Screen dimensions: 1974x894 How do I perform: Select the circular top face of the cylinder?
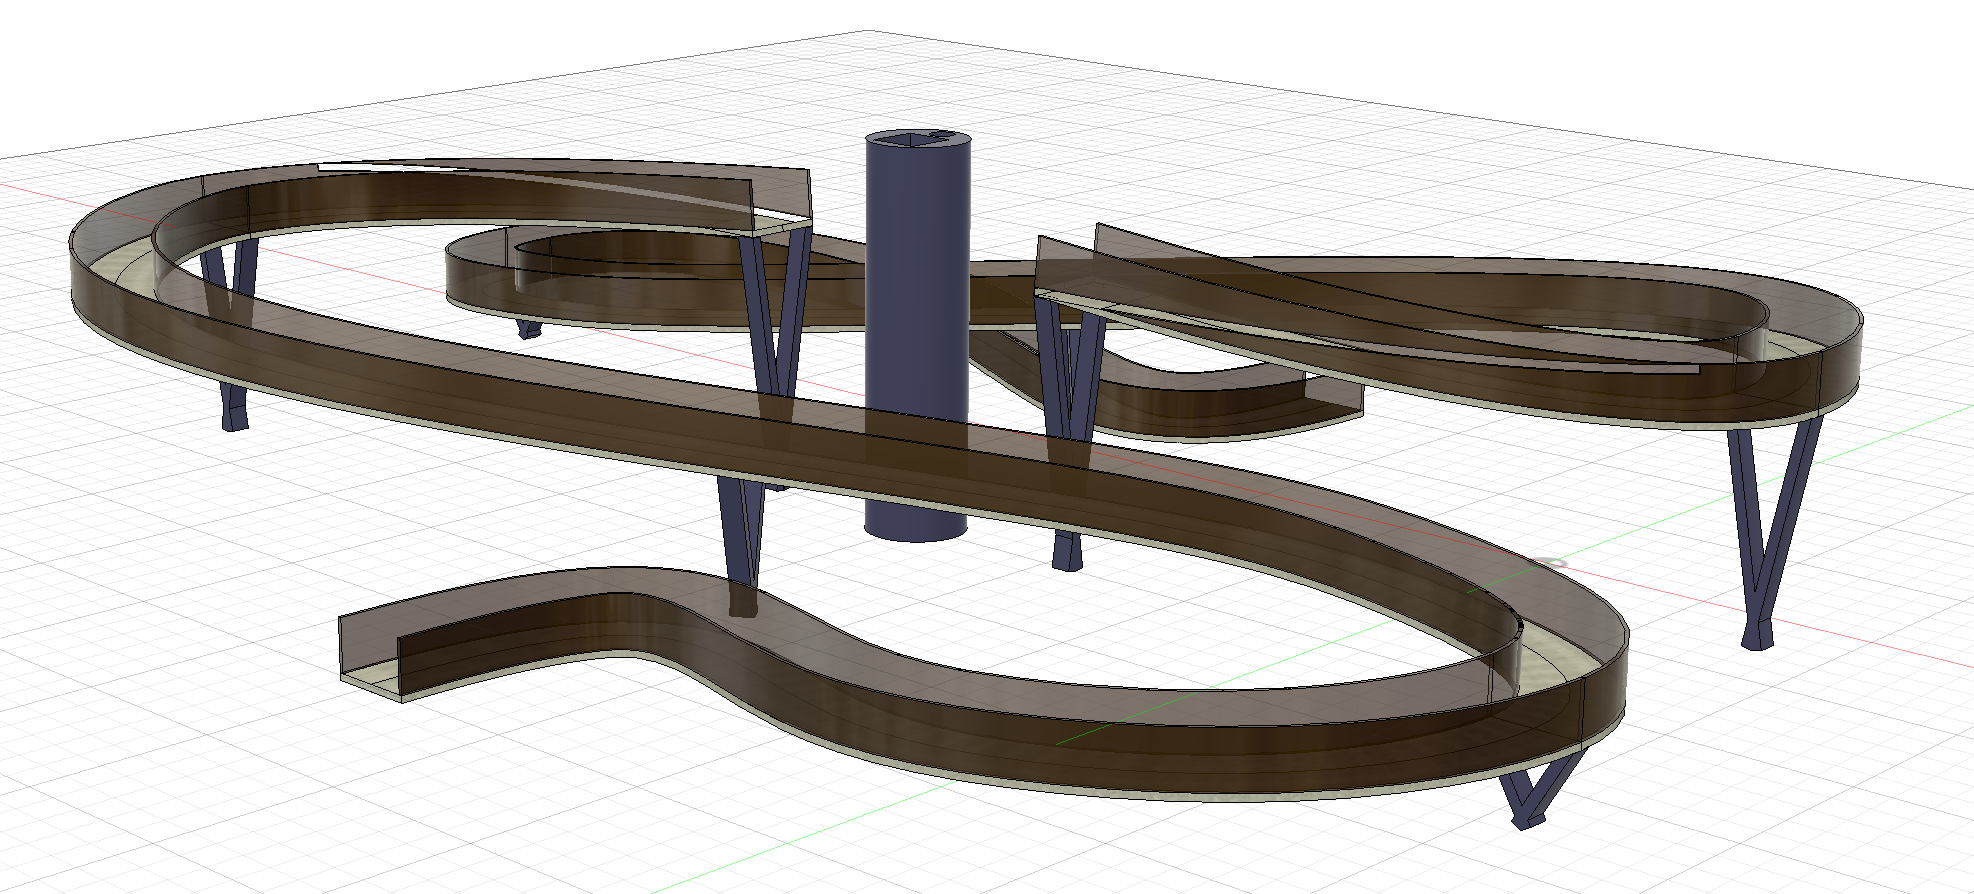(918, 138)
